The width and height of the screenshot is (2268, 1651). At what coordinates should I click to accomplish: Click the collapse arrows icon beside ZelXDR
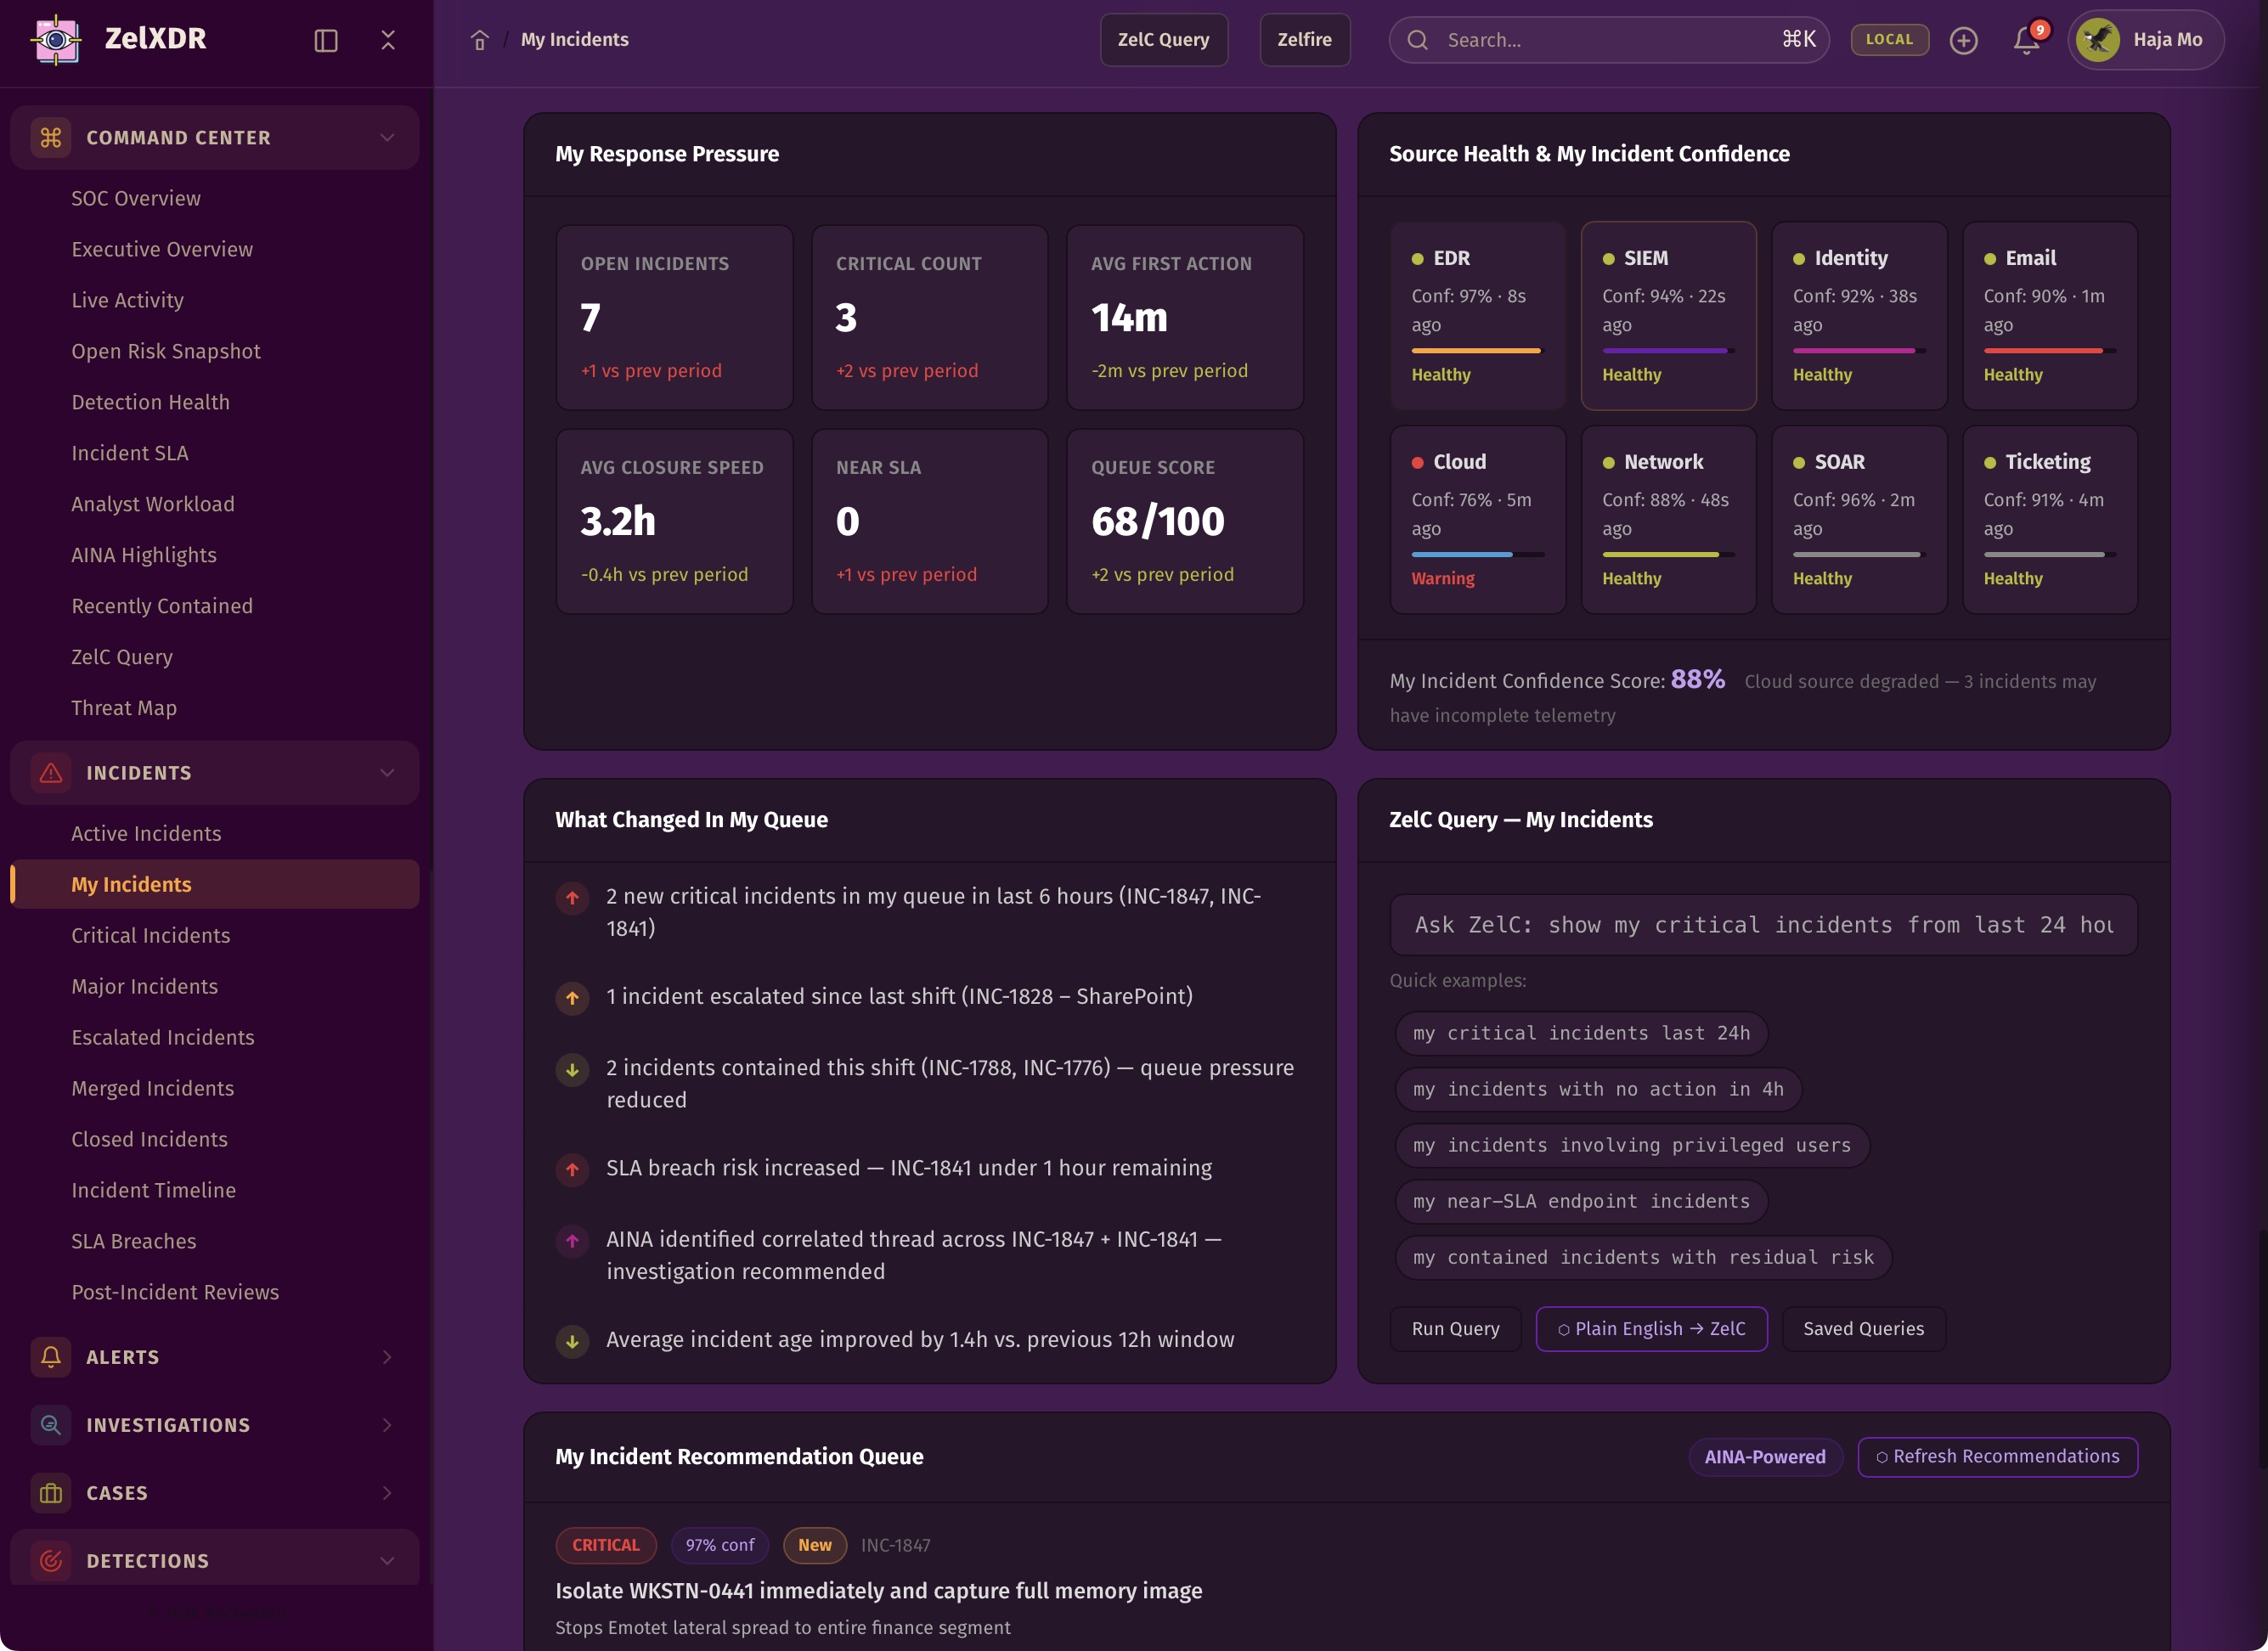[x=388, y=40]
